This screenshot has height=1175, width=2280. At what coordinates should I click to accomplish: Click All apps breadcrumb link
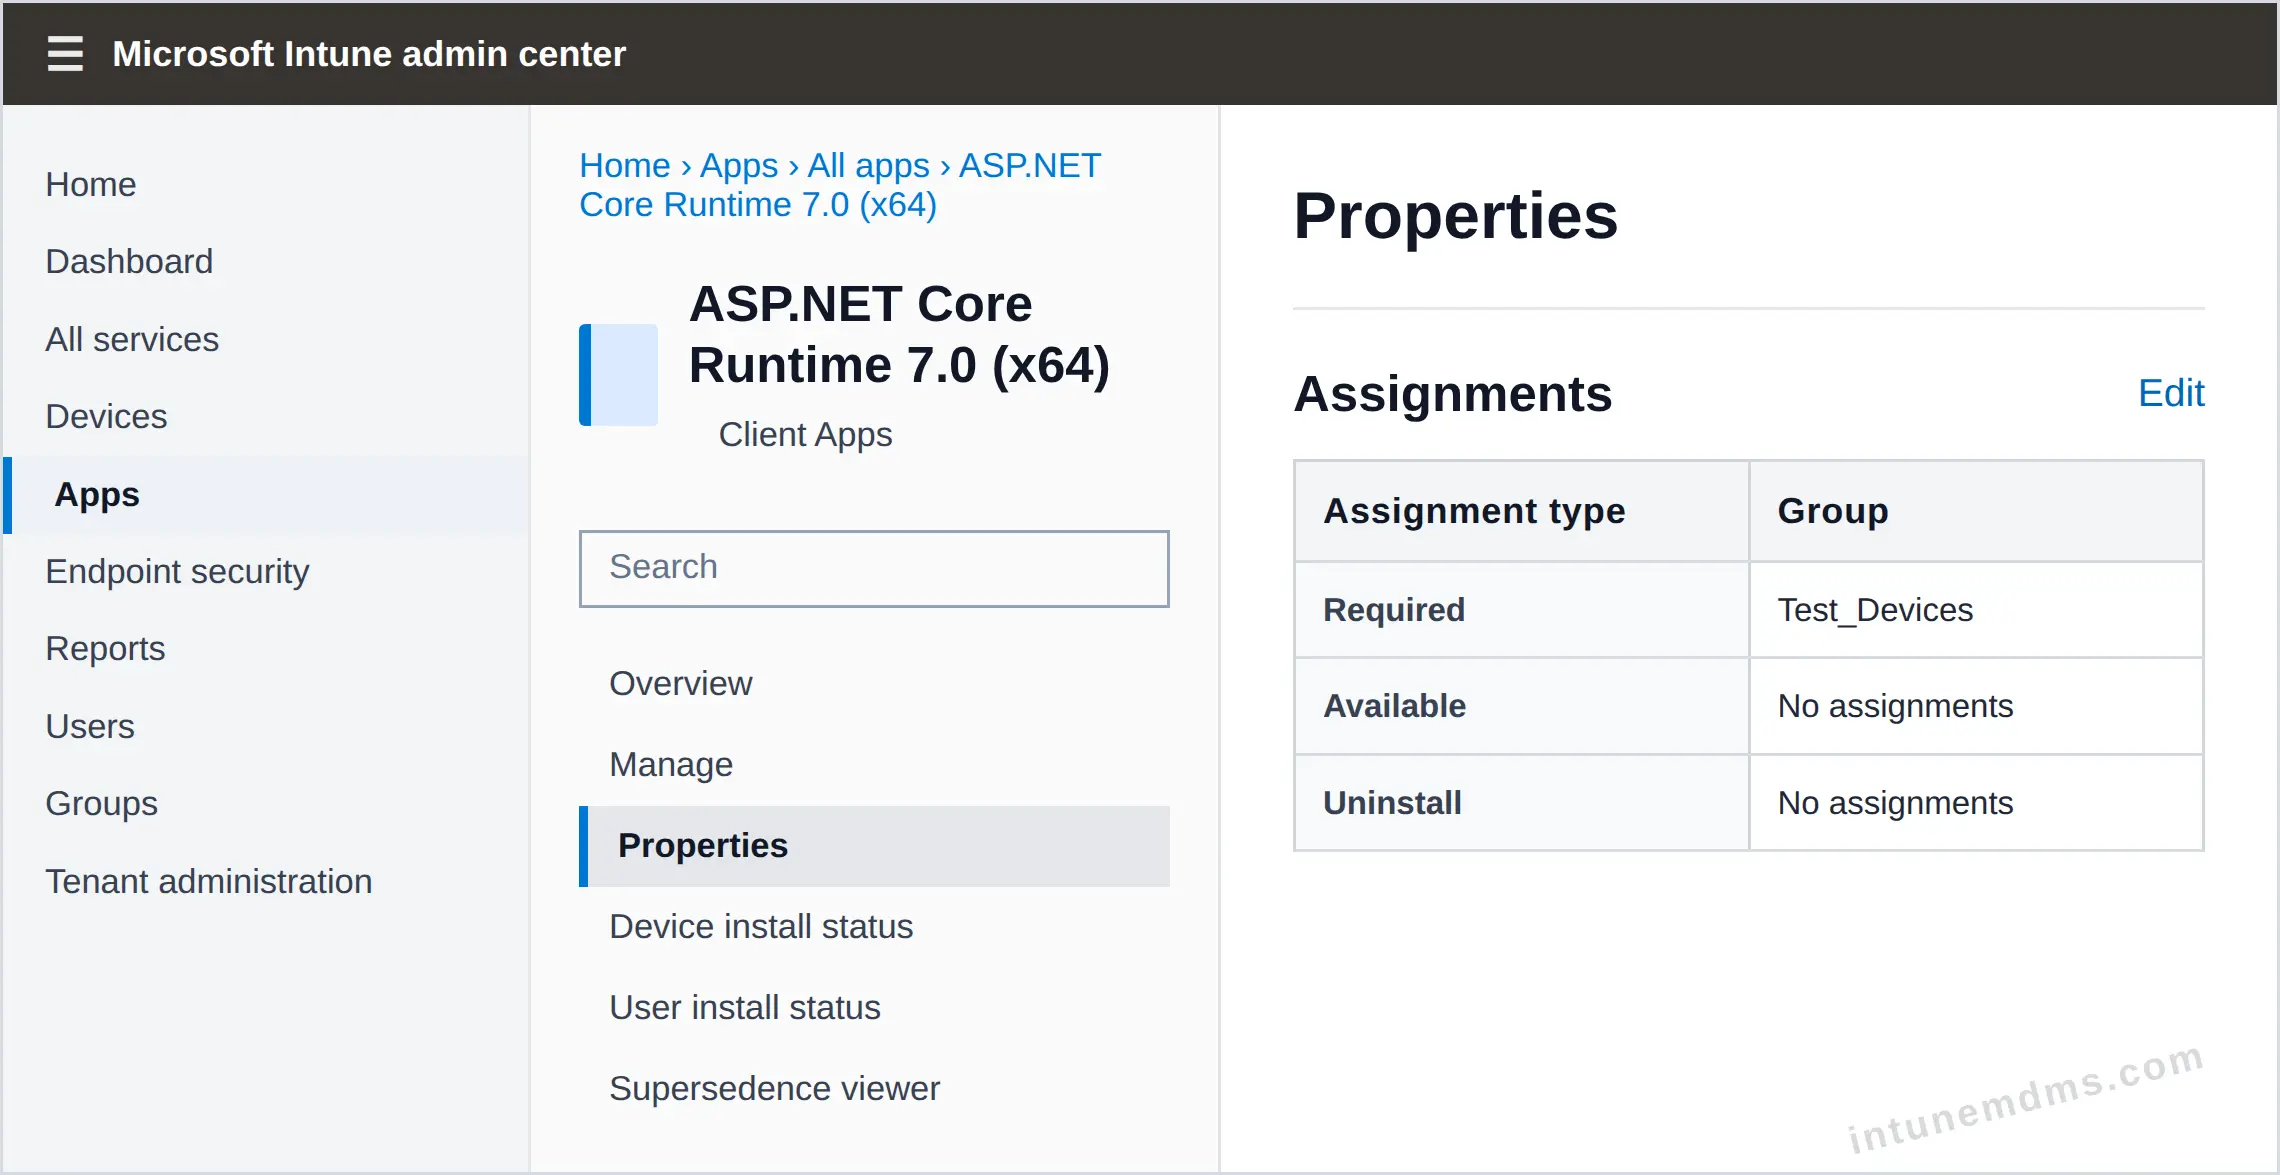(x=869, y=165)
